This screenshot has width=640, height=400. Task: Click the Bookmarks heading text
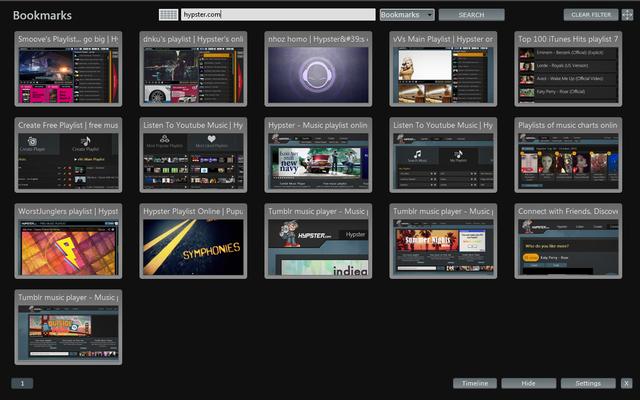[42, 16]
